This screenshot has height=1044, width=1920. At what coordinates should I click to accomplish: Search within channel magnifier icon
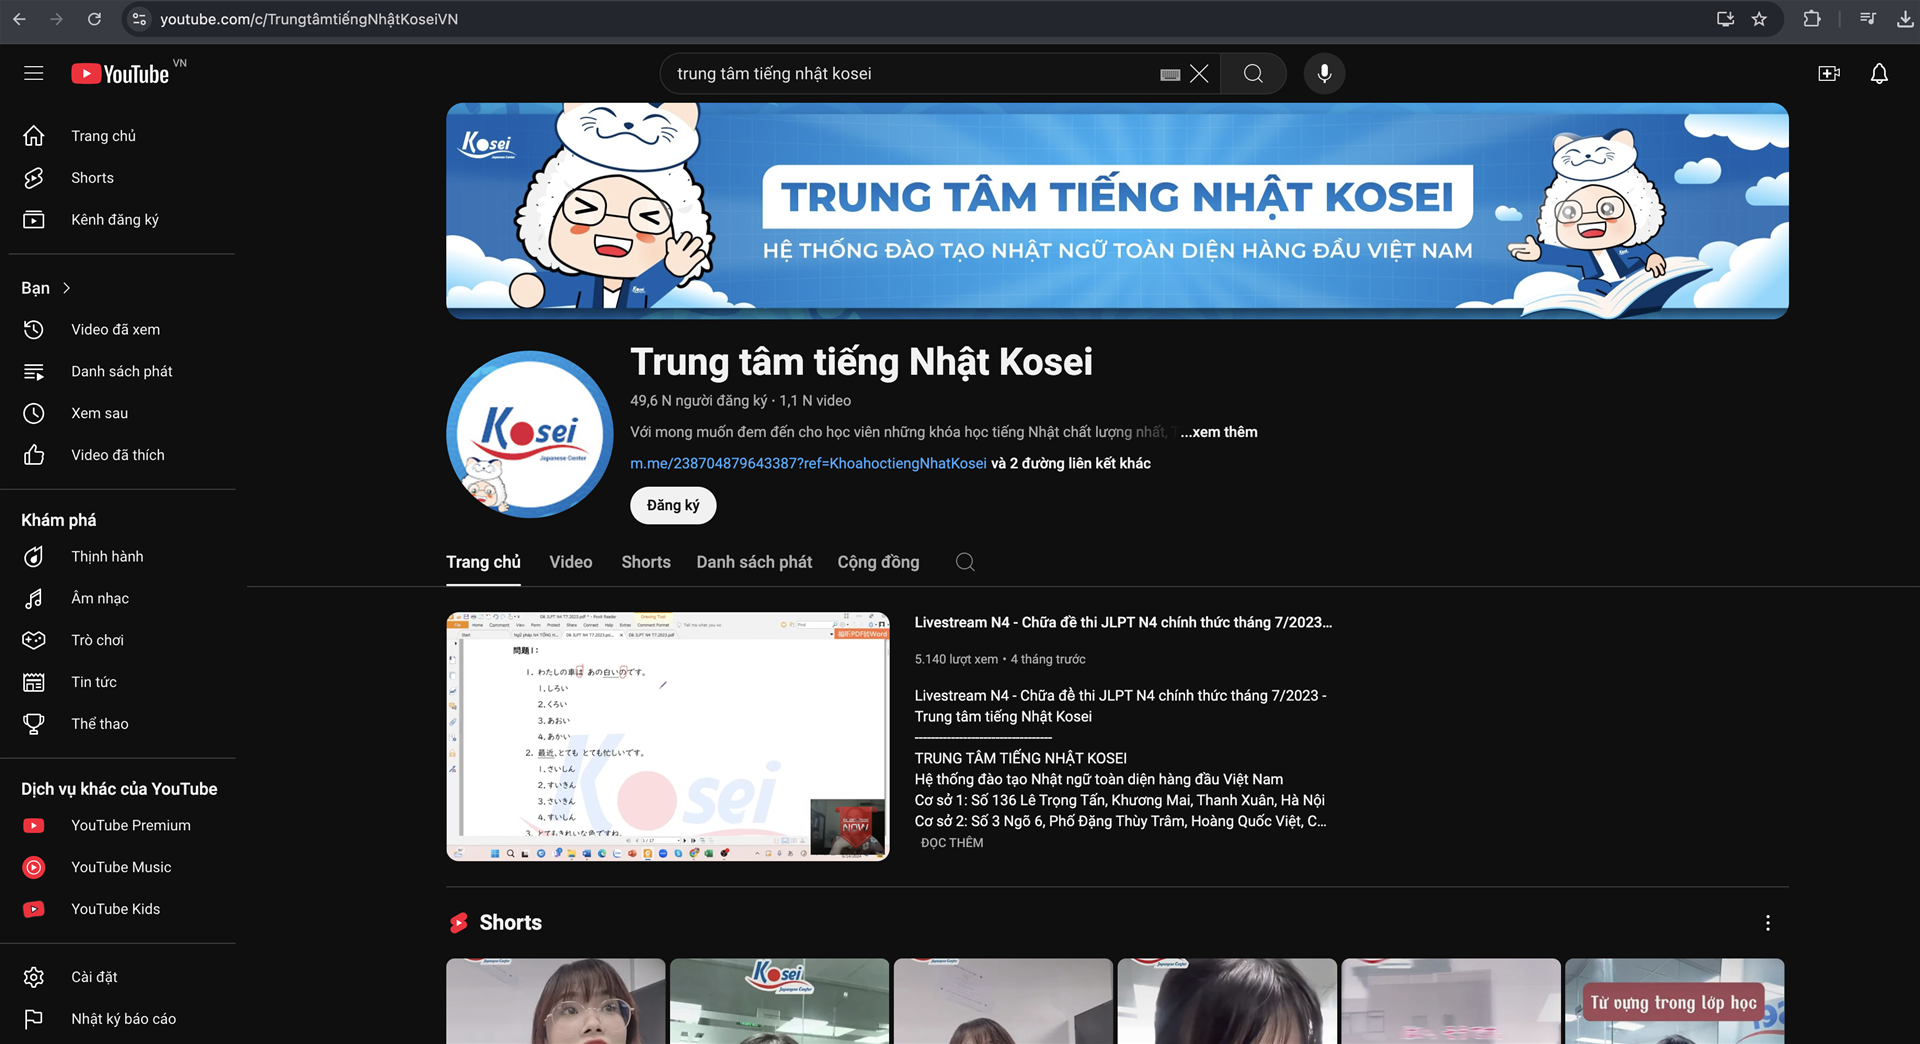pos(965,562)
